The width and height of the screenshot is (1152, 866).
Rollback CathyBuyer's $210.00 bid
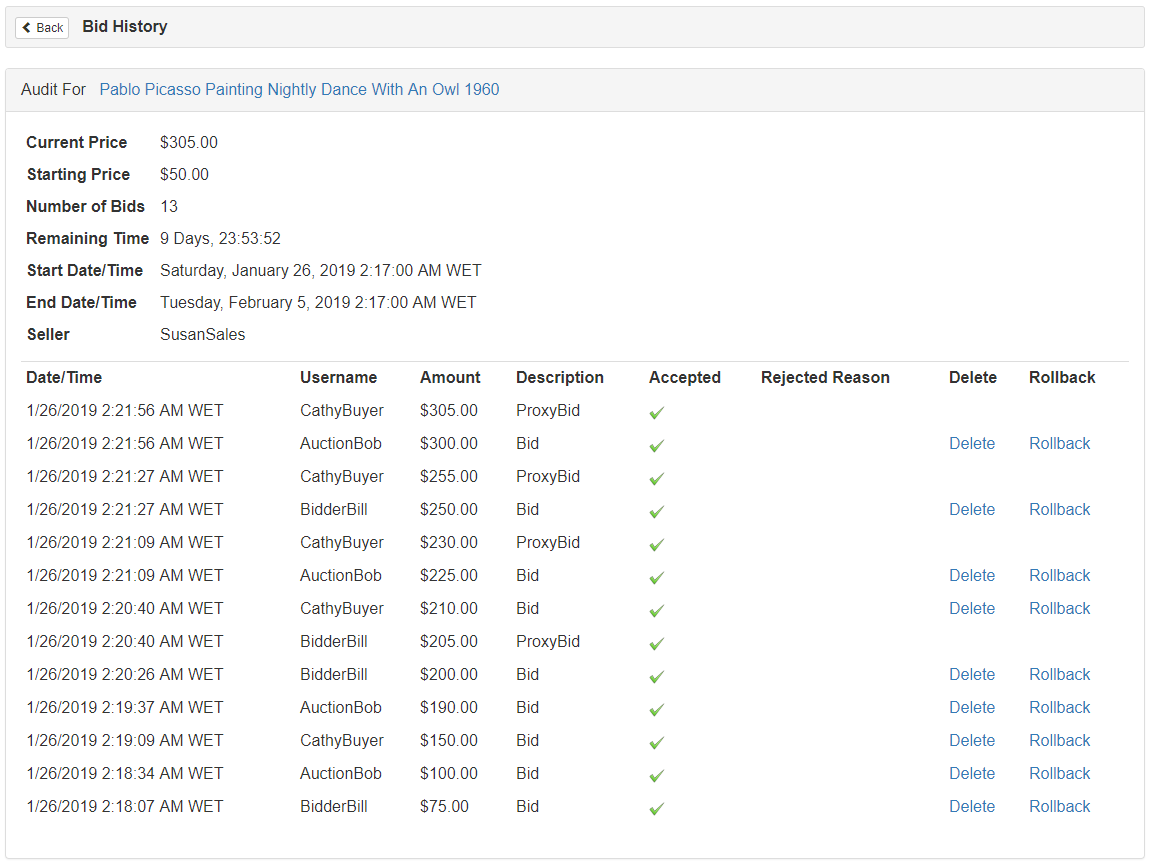[x=1059, y=609]
